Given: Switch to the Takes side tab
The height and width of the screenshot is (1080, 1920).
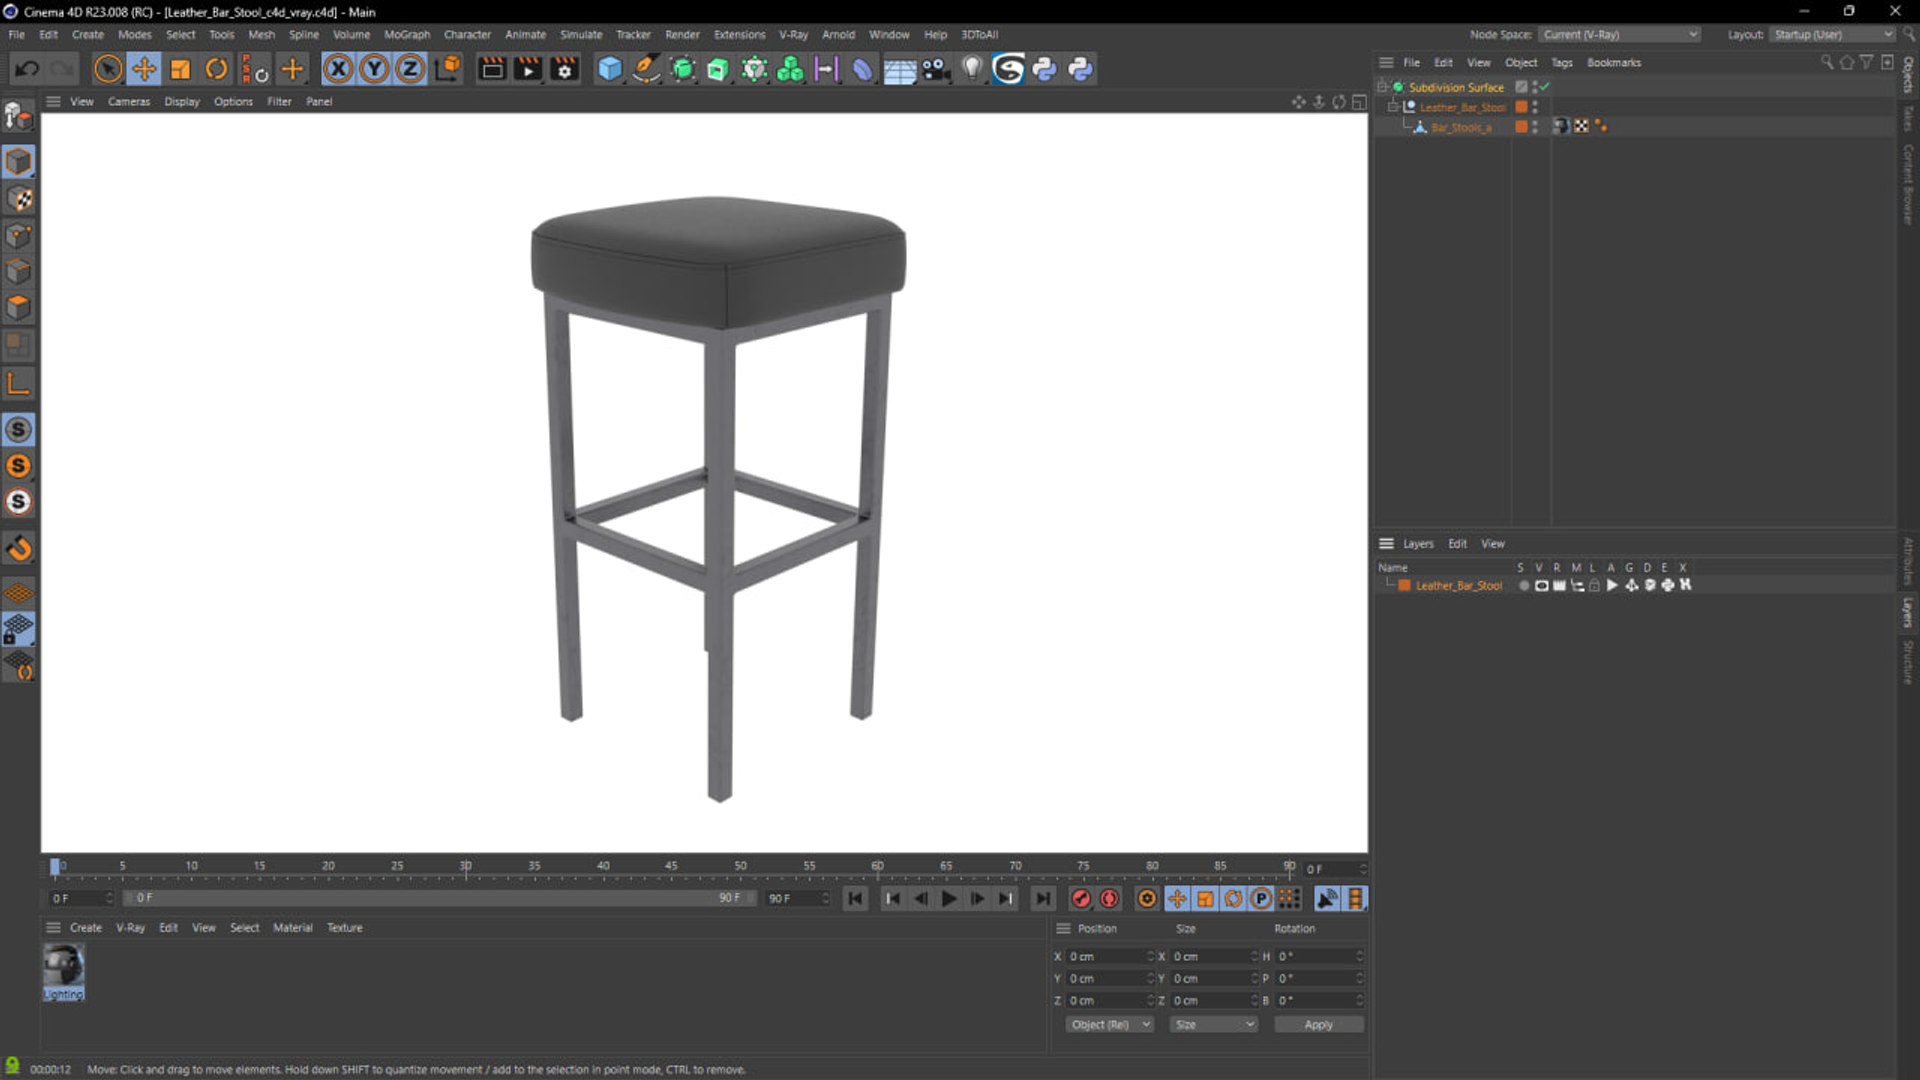Looking at the screenshot, I should [1908, 118].
